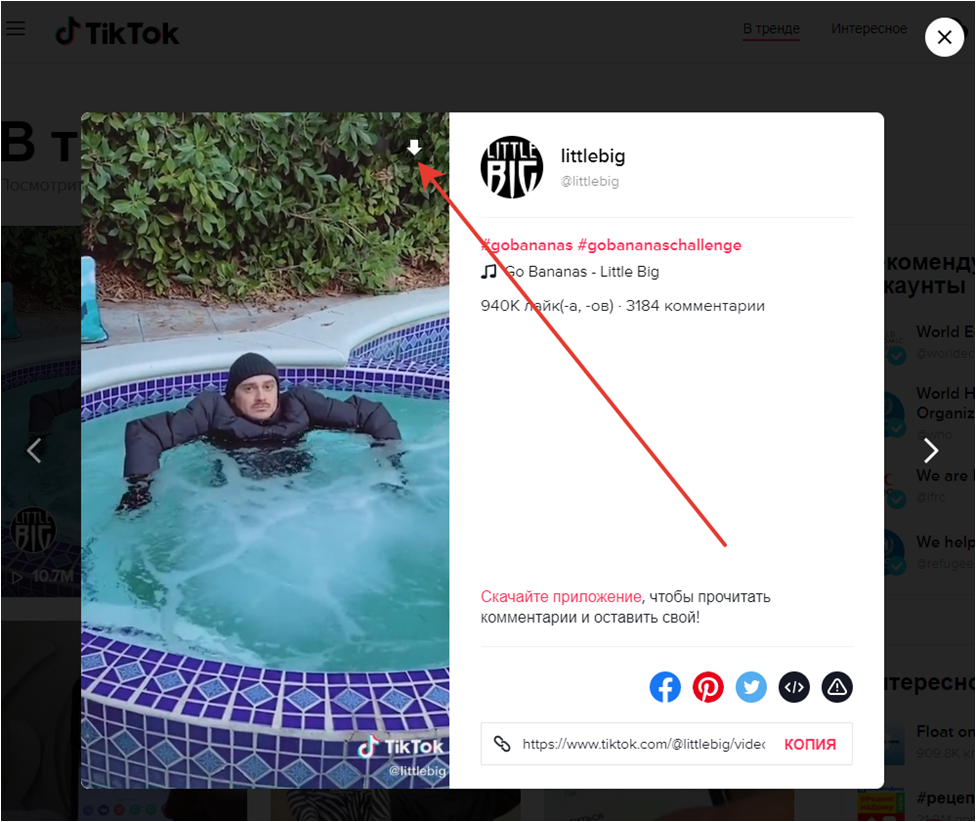Go to the next video arrow
This screenshot has width=976, height=822.
tap(931, 451)
